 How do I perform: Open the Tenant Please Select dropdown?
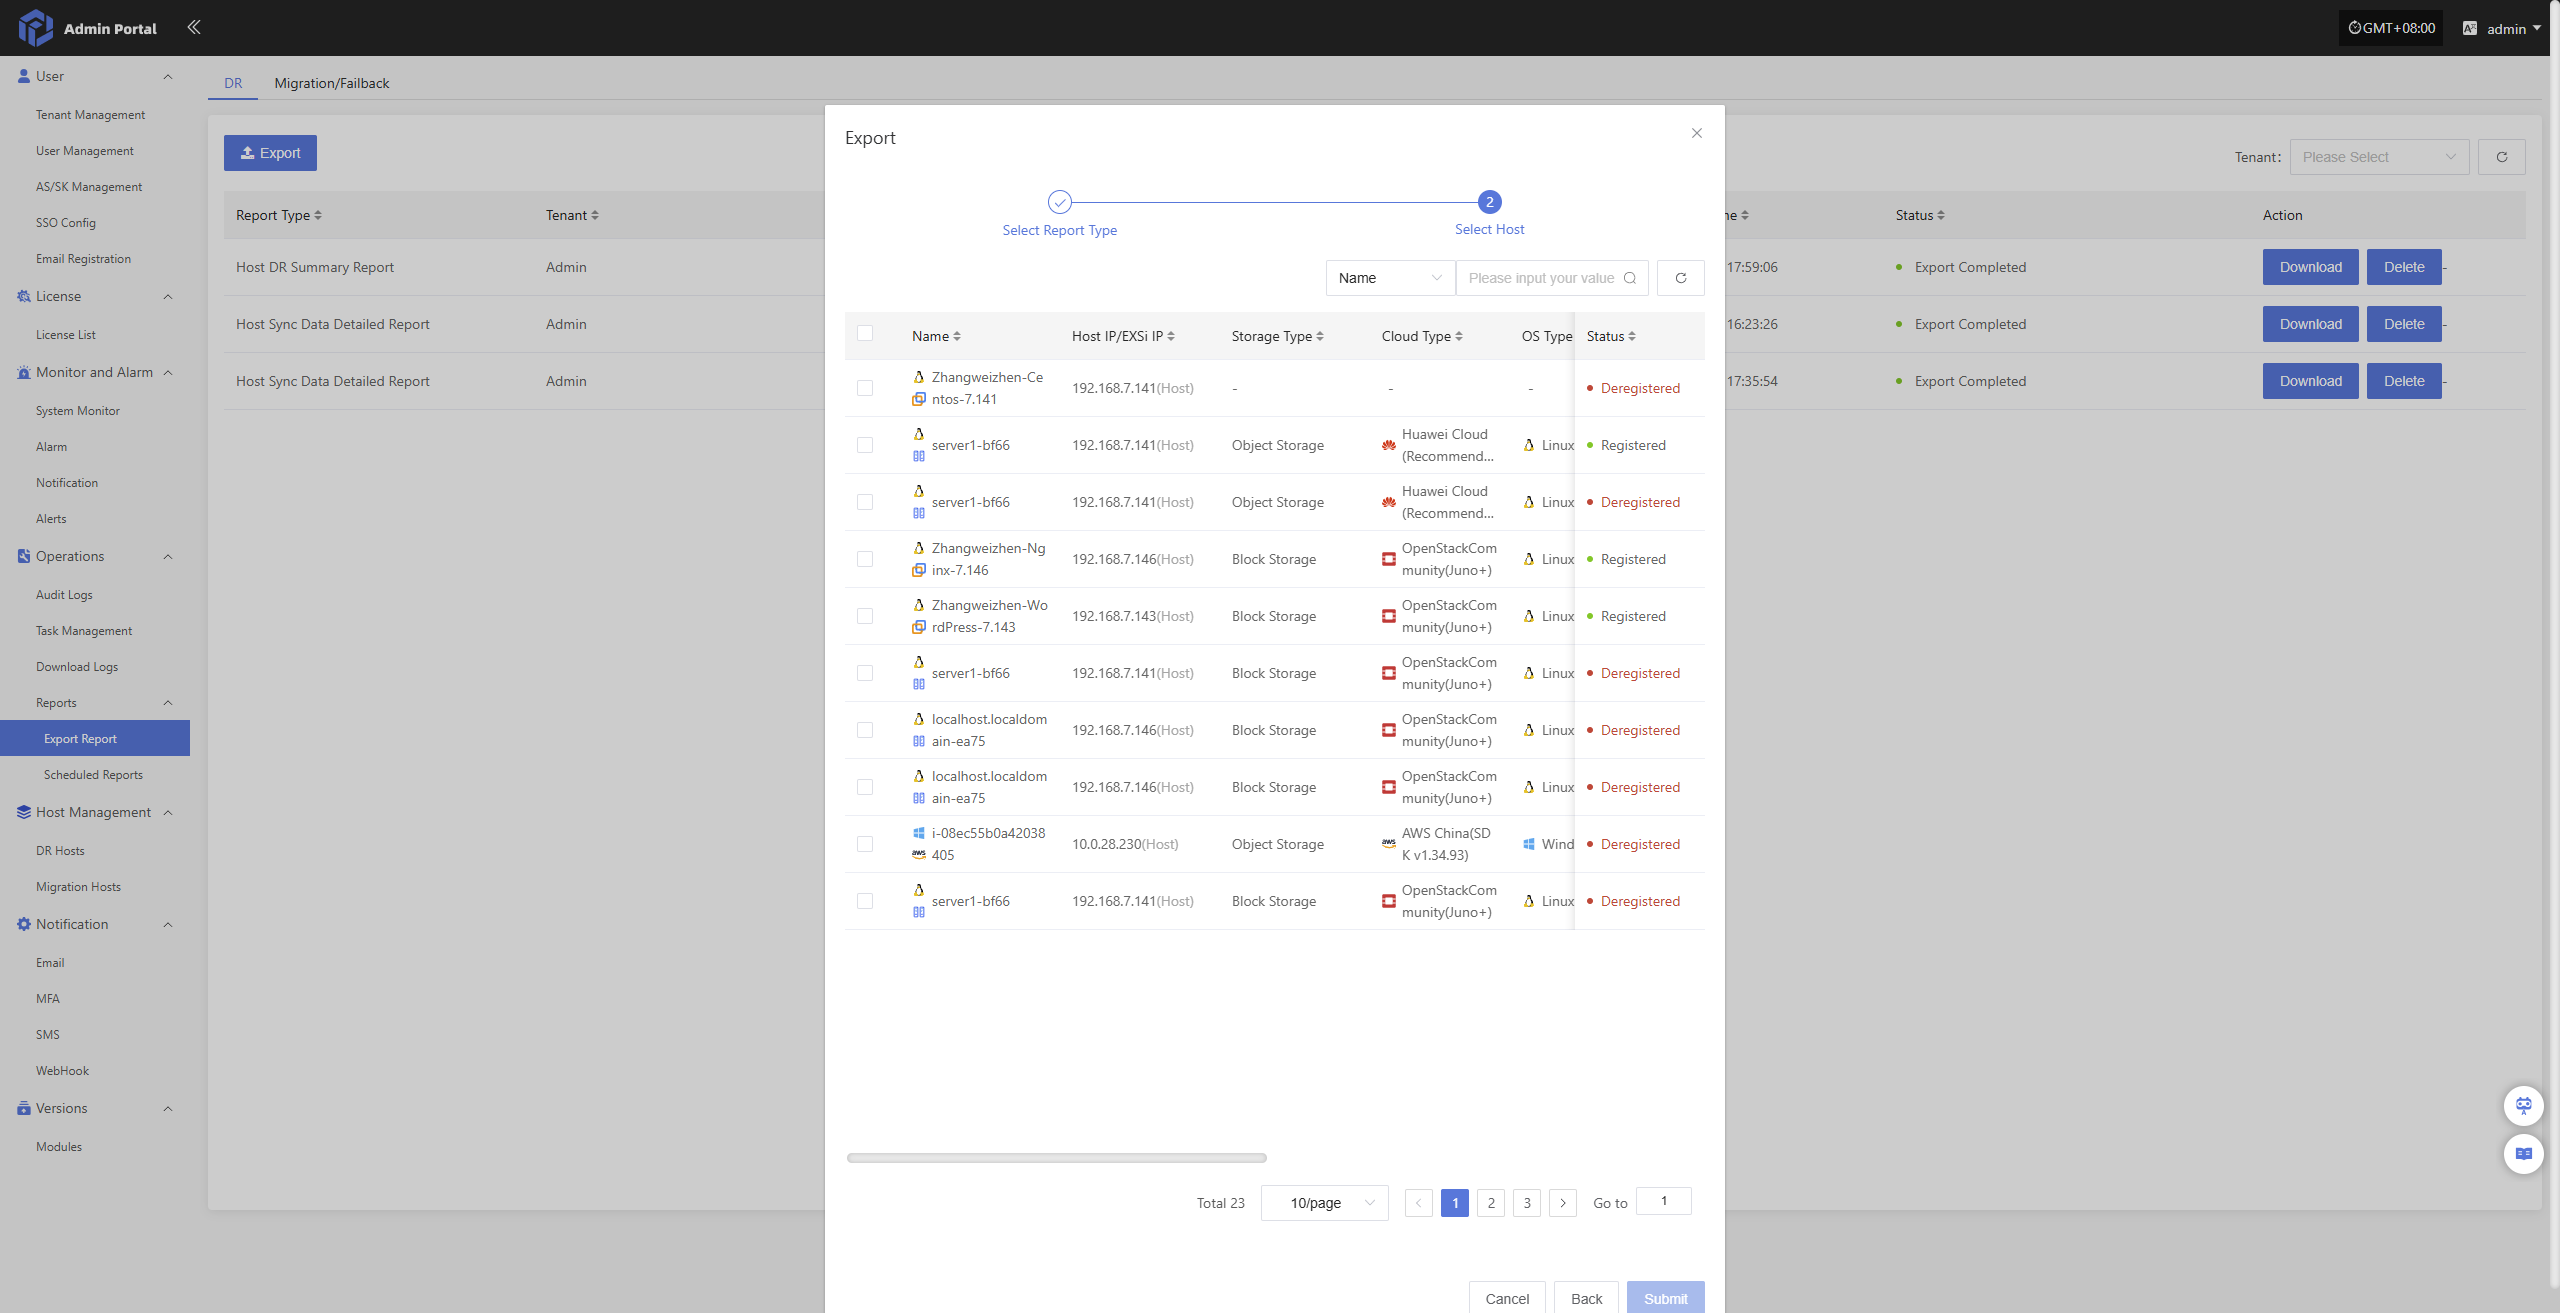pyautogui.click(x=2378, y=157)
